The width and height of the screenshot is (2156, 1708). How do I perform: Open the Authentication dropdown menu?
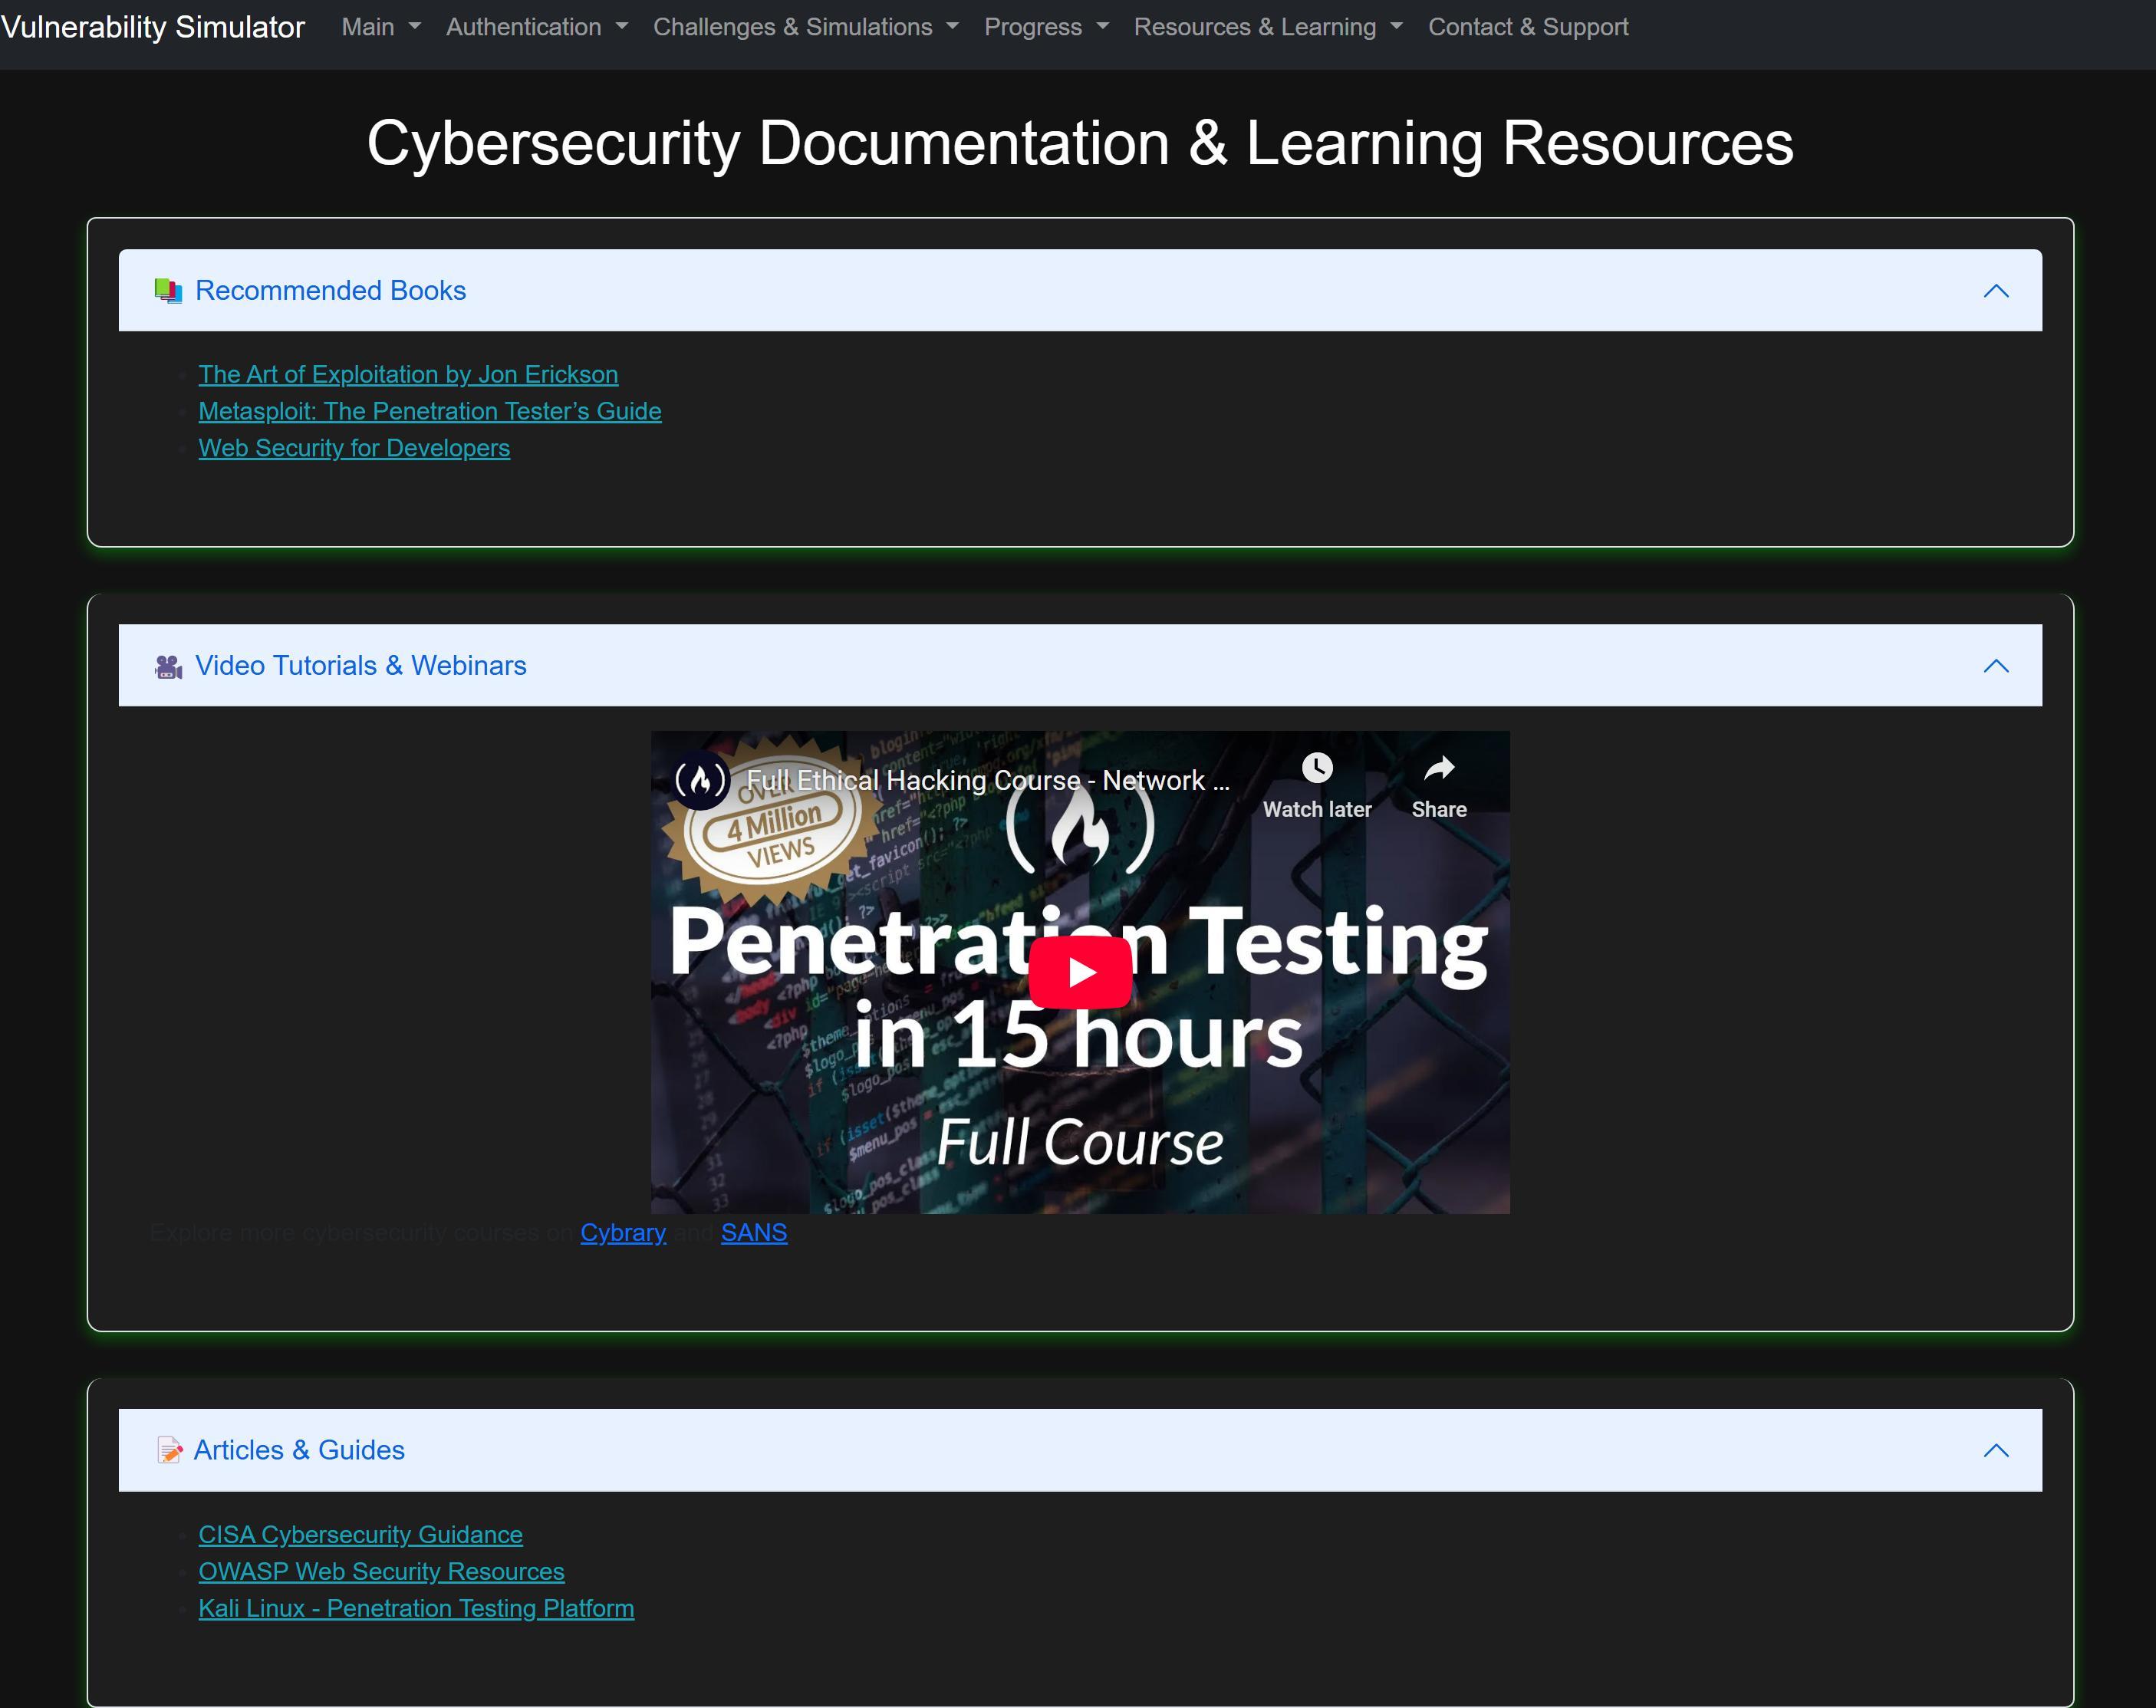tap(536, 27)
